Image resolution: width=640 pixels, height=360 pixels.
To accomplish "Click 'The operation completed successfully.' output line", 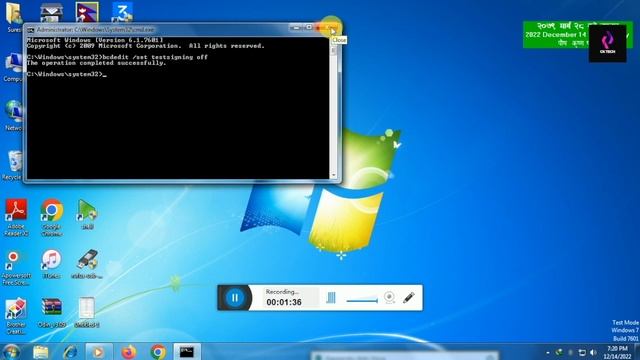I will click(96, 63).
